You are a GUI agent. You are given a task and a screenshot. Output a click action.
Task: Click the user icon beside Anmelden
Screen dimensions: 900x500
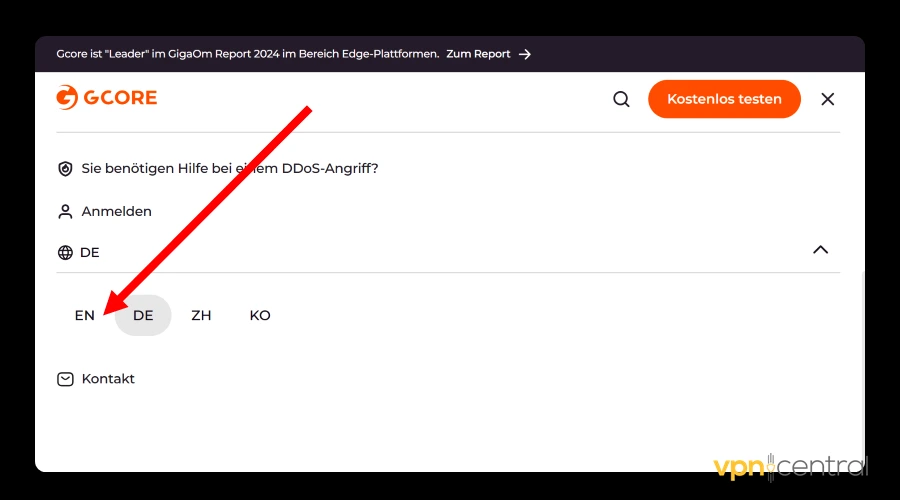[65, 212]
